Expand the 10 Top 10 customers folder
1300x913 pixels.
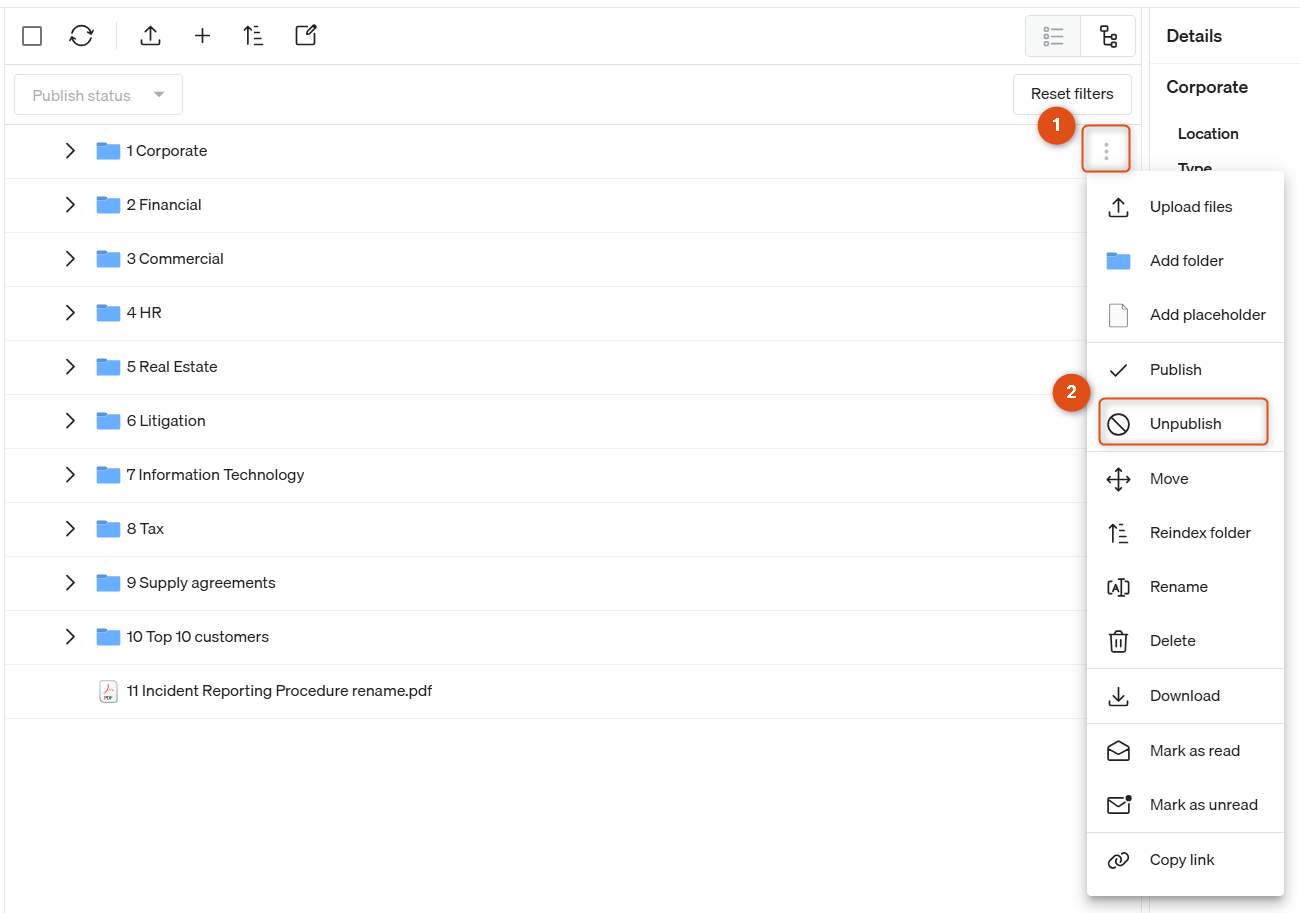coord(70,637)
